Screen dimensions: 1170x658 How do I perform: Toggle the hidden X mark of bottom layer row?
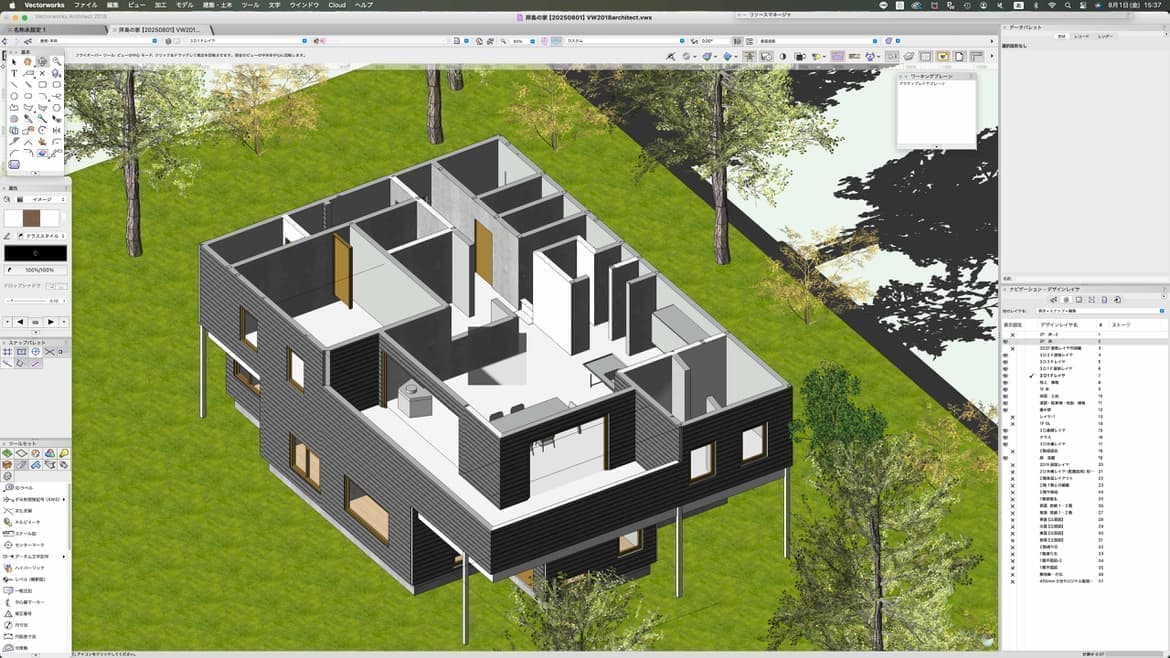click(1012, 581)
